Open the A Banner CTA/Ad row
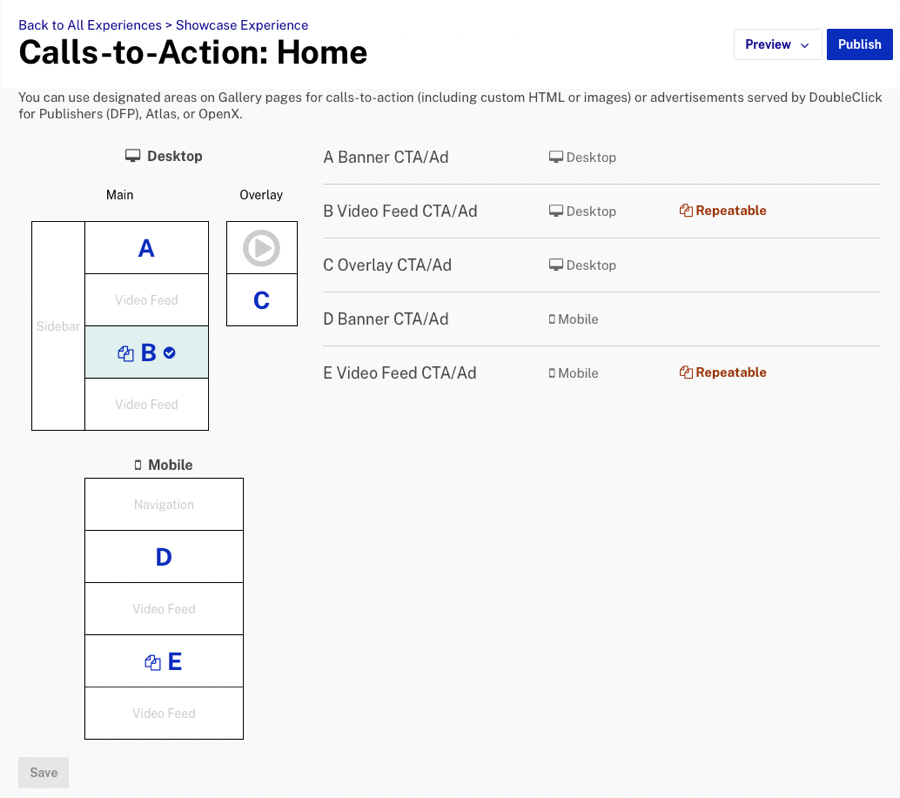 (601, 157)
